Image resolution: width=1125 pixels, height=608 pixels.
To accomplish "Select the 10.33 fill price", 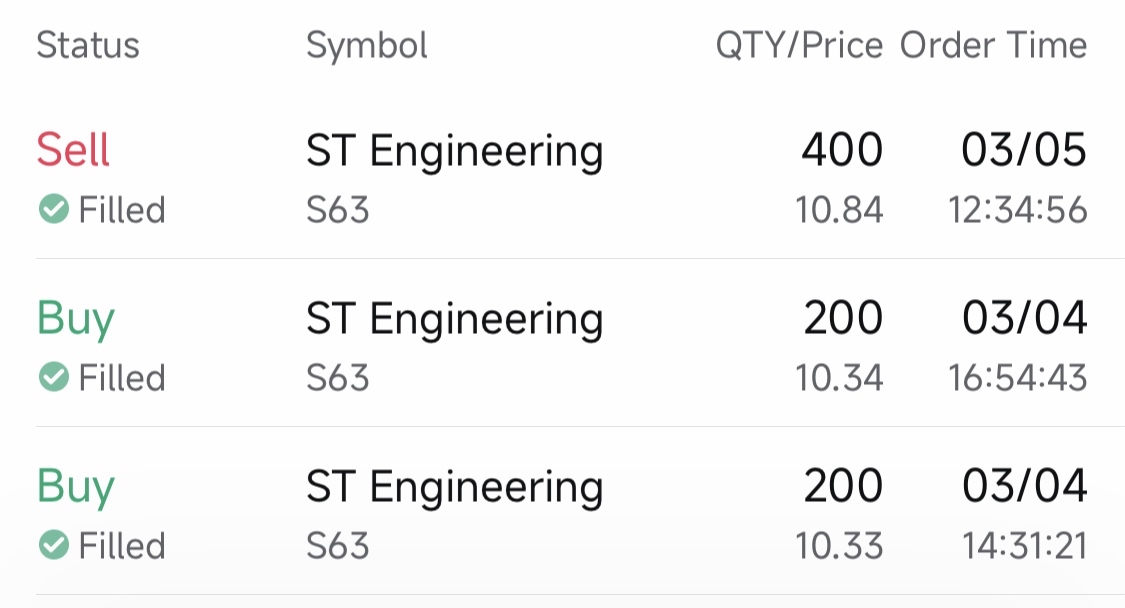I will click(839, 546).
